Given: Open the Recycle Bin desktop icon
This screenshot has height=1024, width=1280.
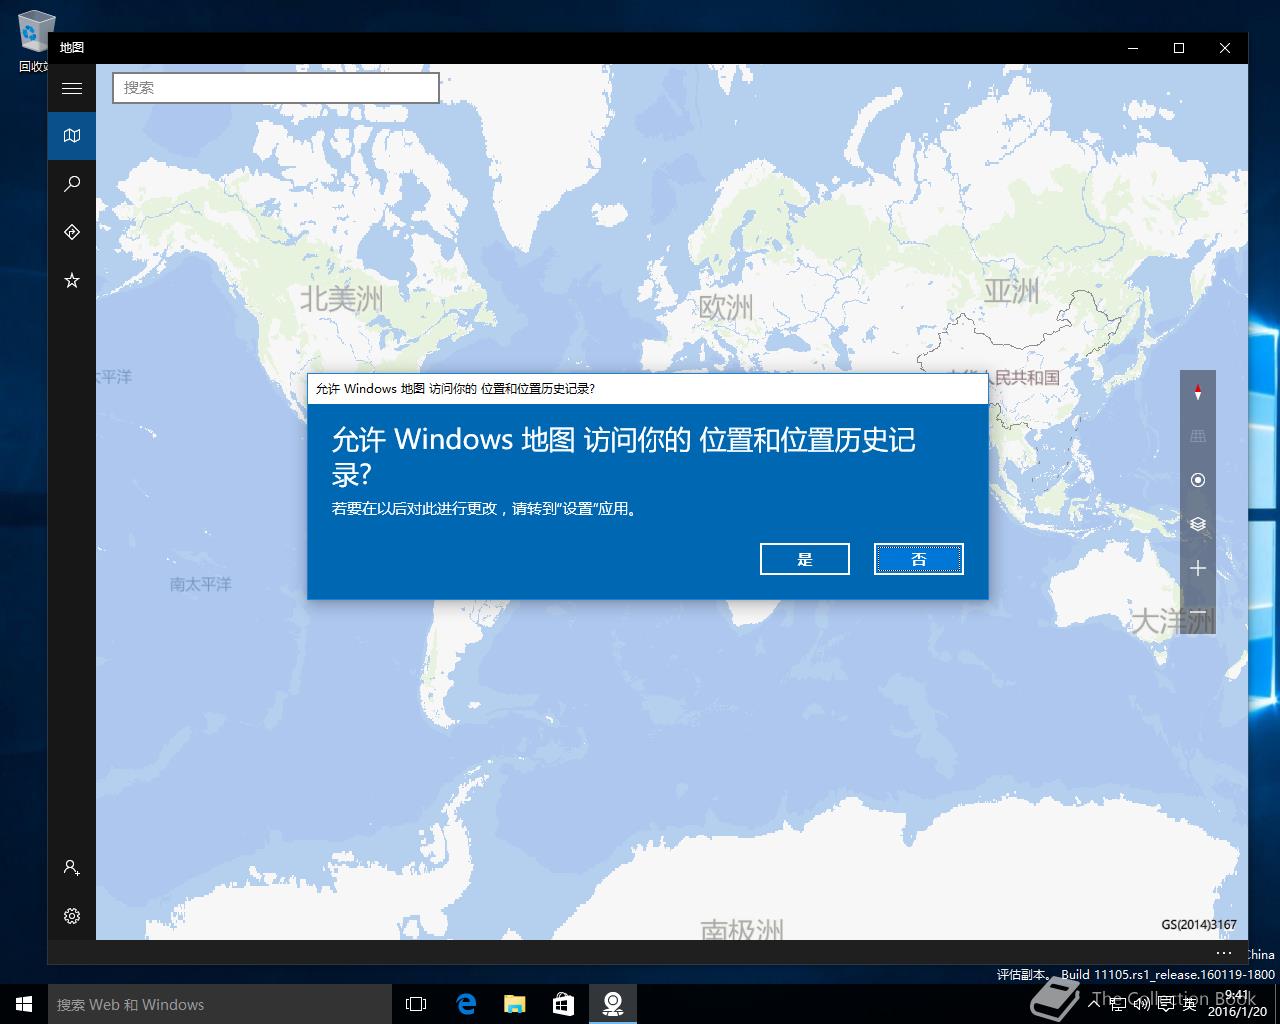Looking at the screenshot, I should tap(33, 42).
